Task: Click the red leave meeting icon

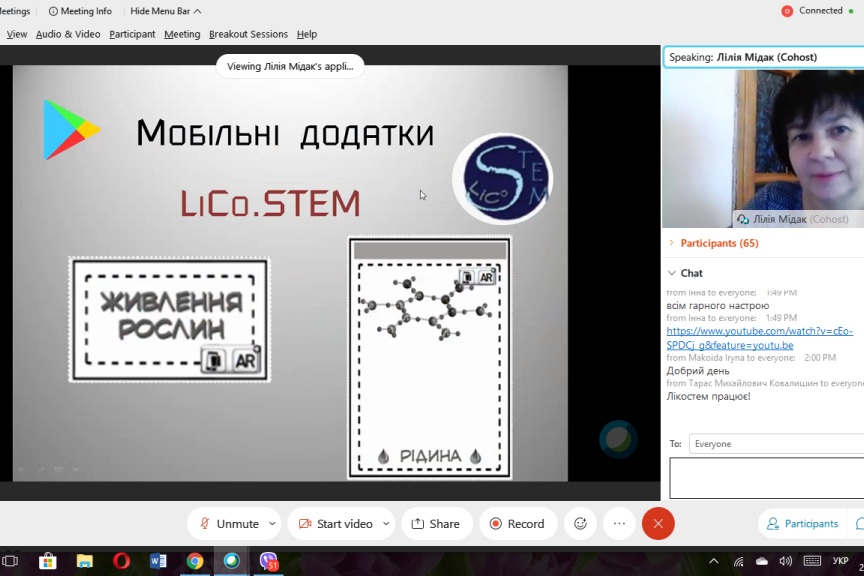Action: [658, 524]
